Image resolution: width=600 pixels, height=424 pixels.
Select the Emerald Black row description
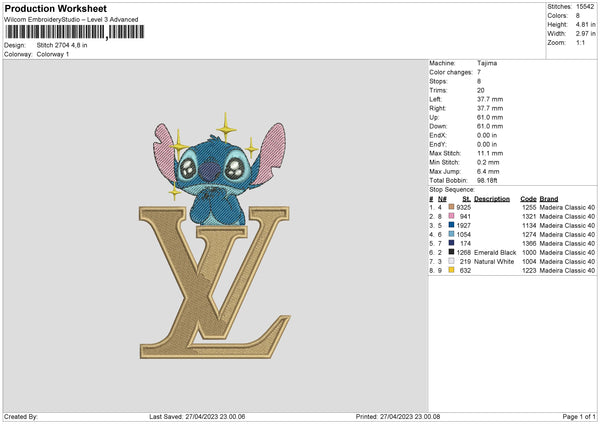point(495,253)
